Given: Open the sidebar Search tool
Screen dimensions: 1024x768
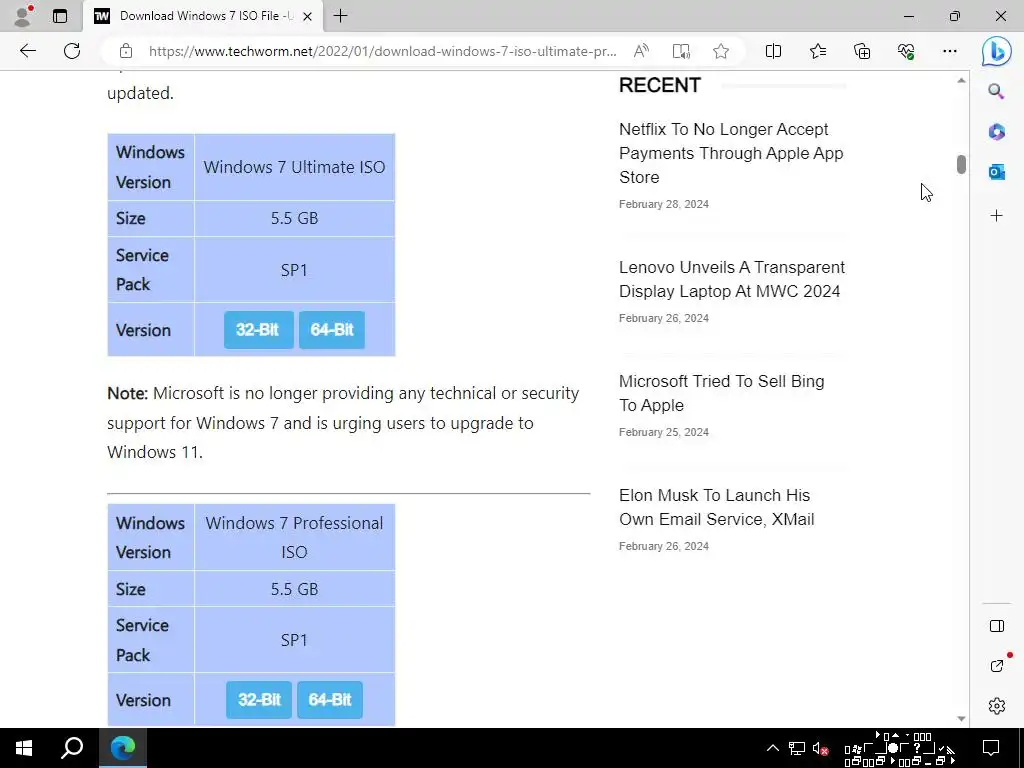Looking at the screenshot, I should point(996,91).
